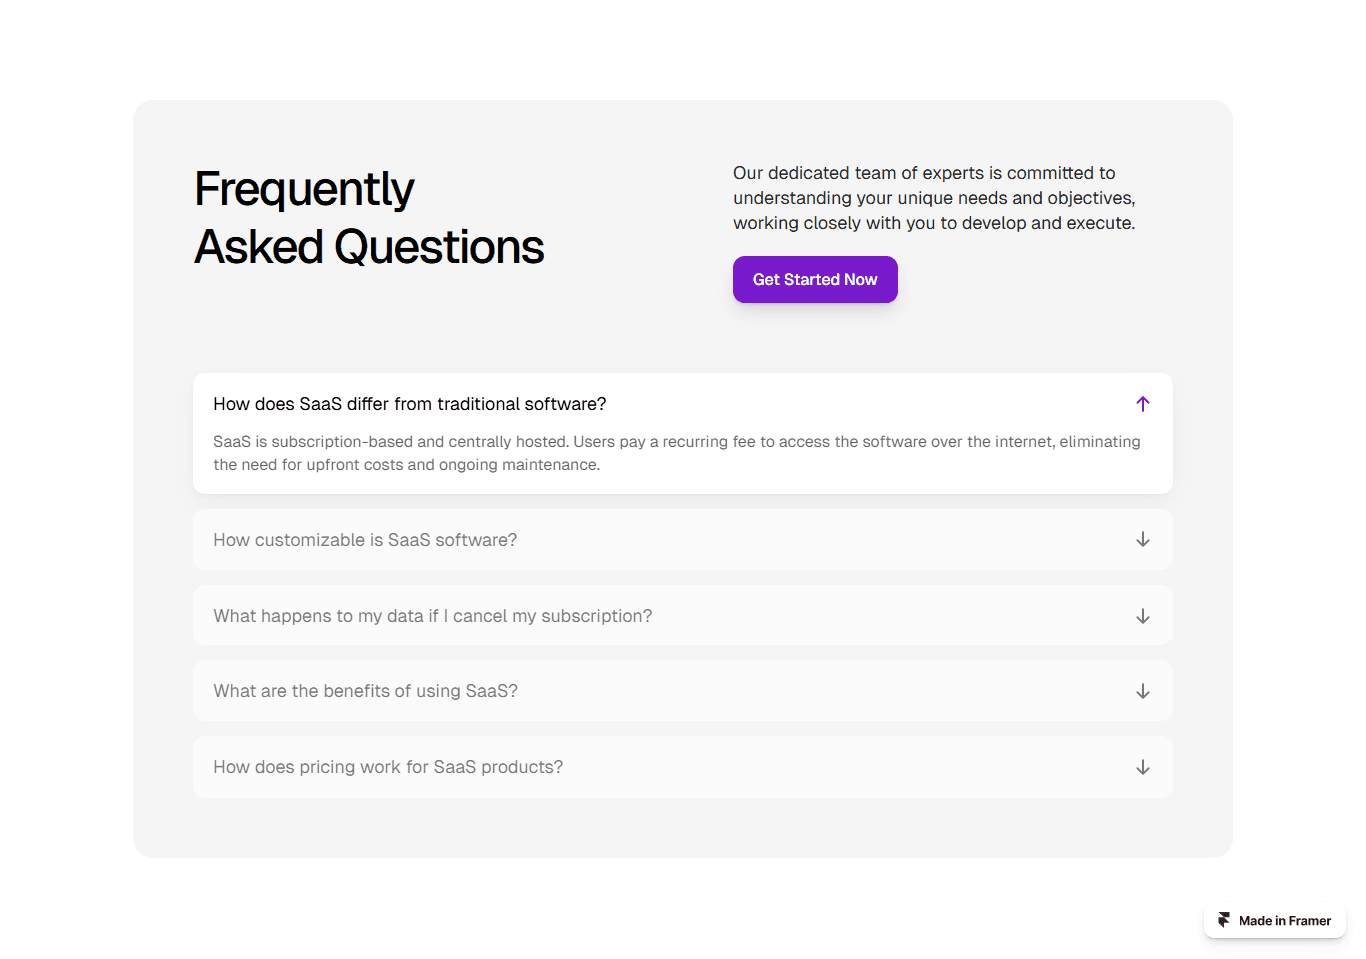
Task: Click the Get Started Now button
Action: pos(815,280)
